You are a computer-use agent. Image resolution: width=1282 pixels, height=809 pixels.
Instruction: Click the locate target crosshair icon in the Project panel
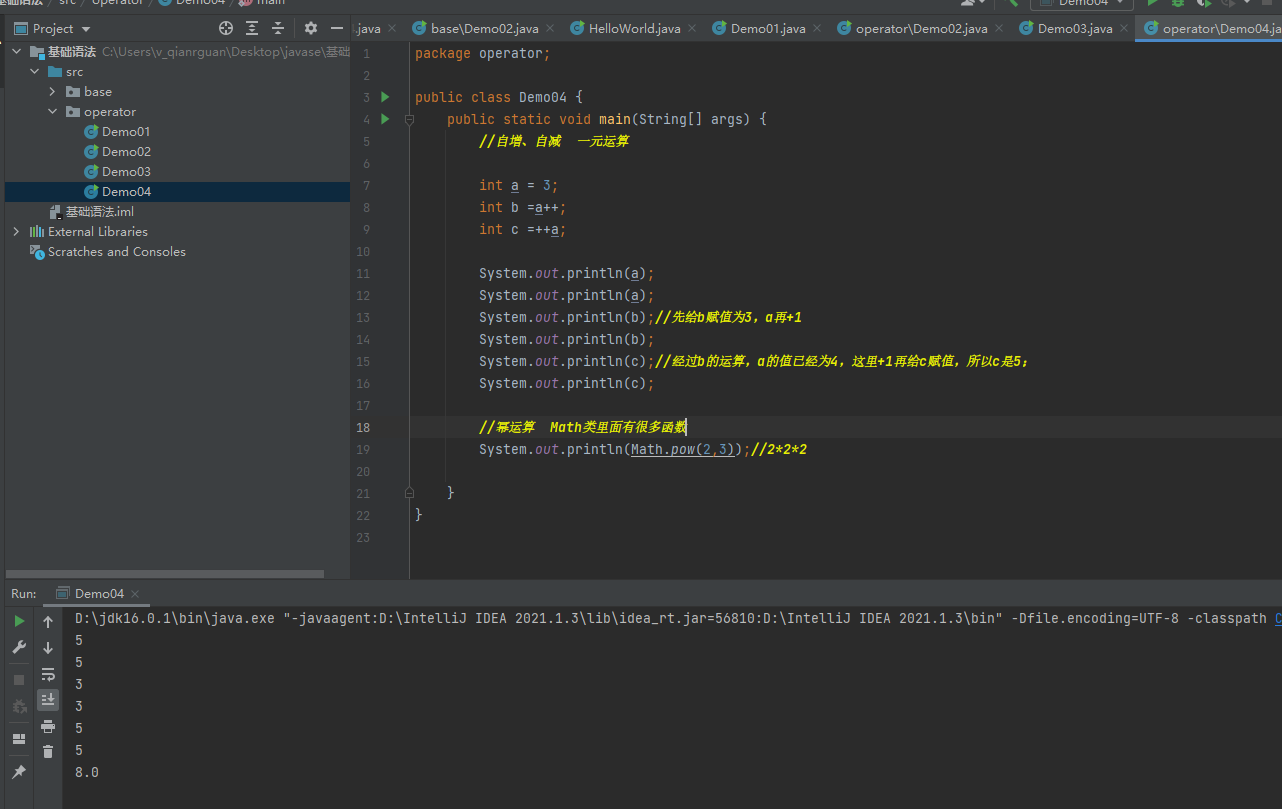point(226,29)
